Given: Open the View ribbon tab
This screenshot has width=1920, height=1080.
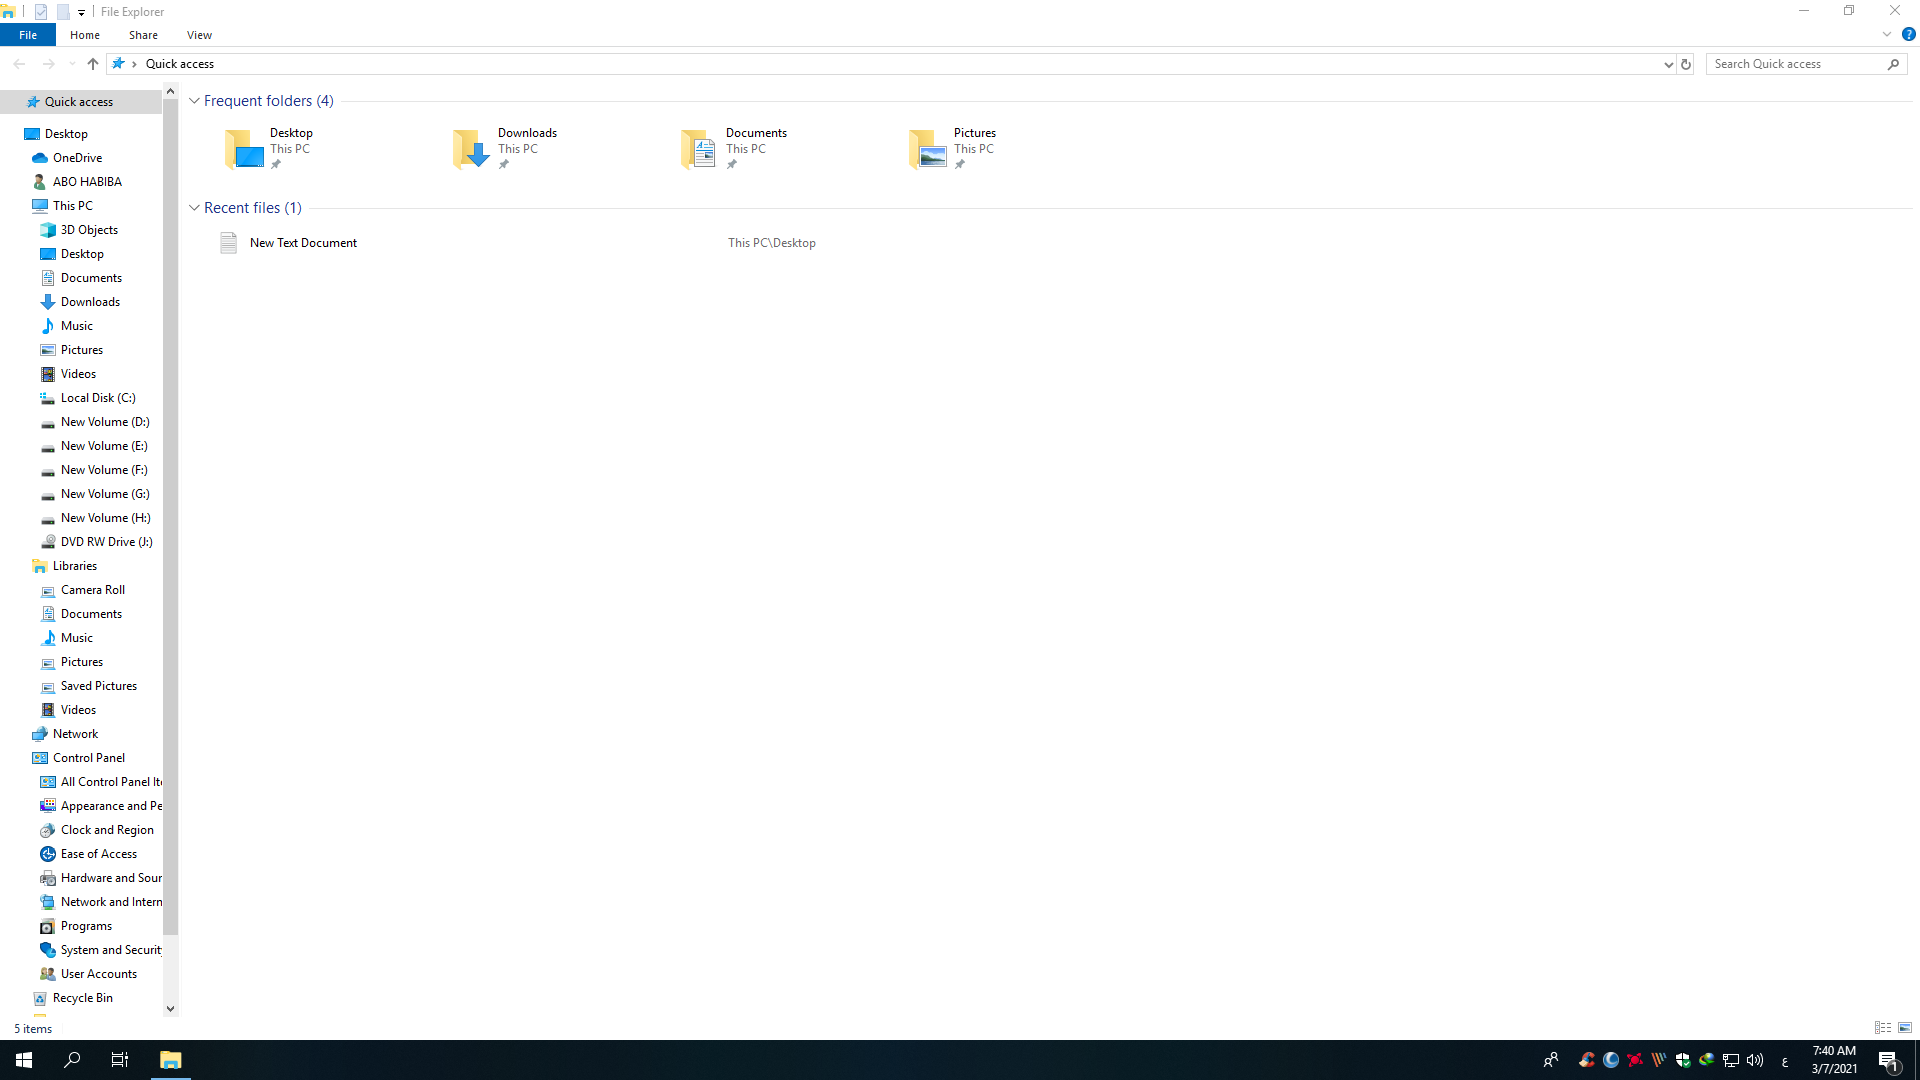Looking at the screenshot, I should click(x=199, y=35).
